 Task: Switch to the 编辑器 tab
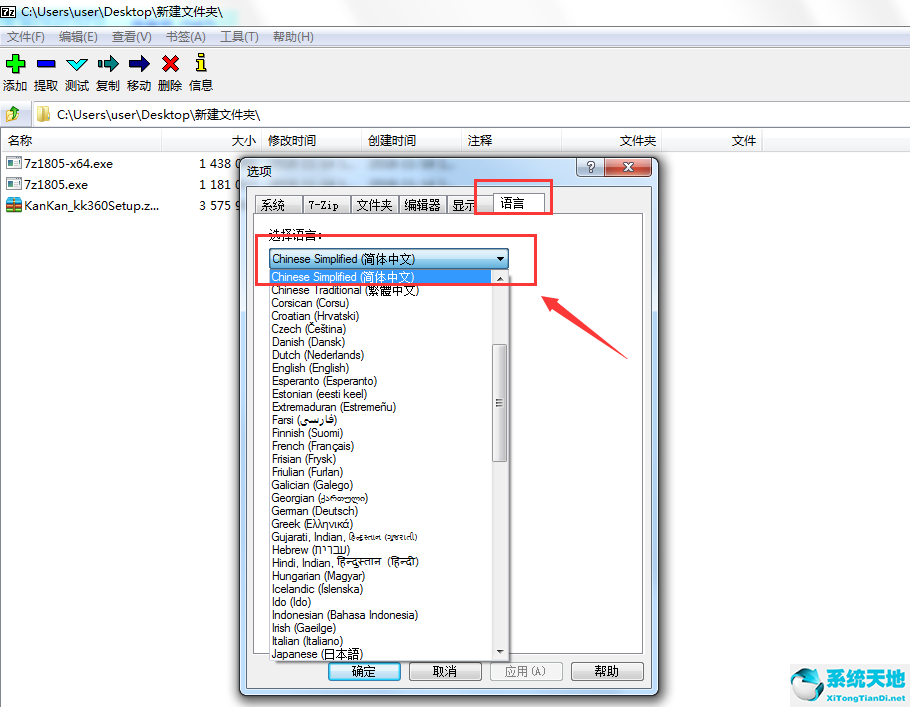tap(422, 205)
